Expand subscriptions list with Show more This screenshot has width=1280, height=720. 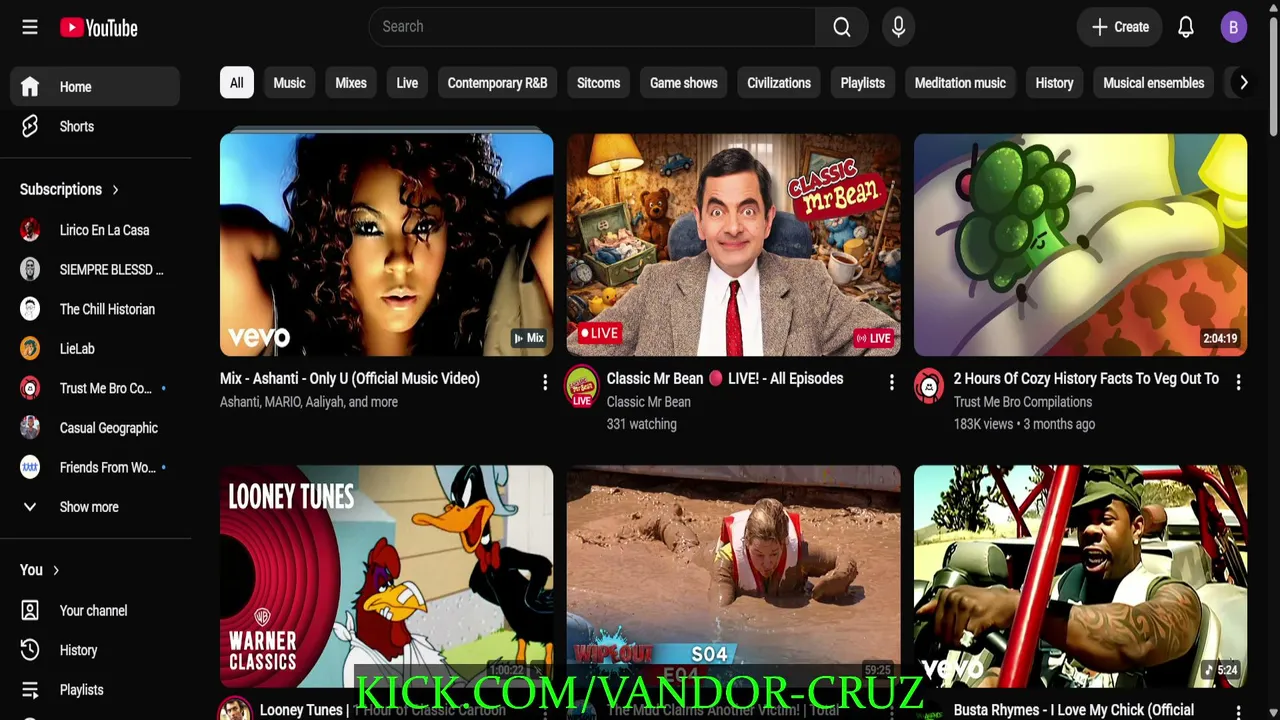coord(95,507)
